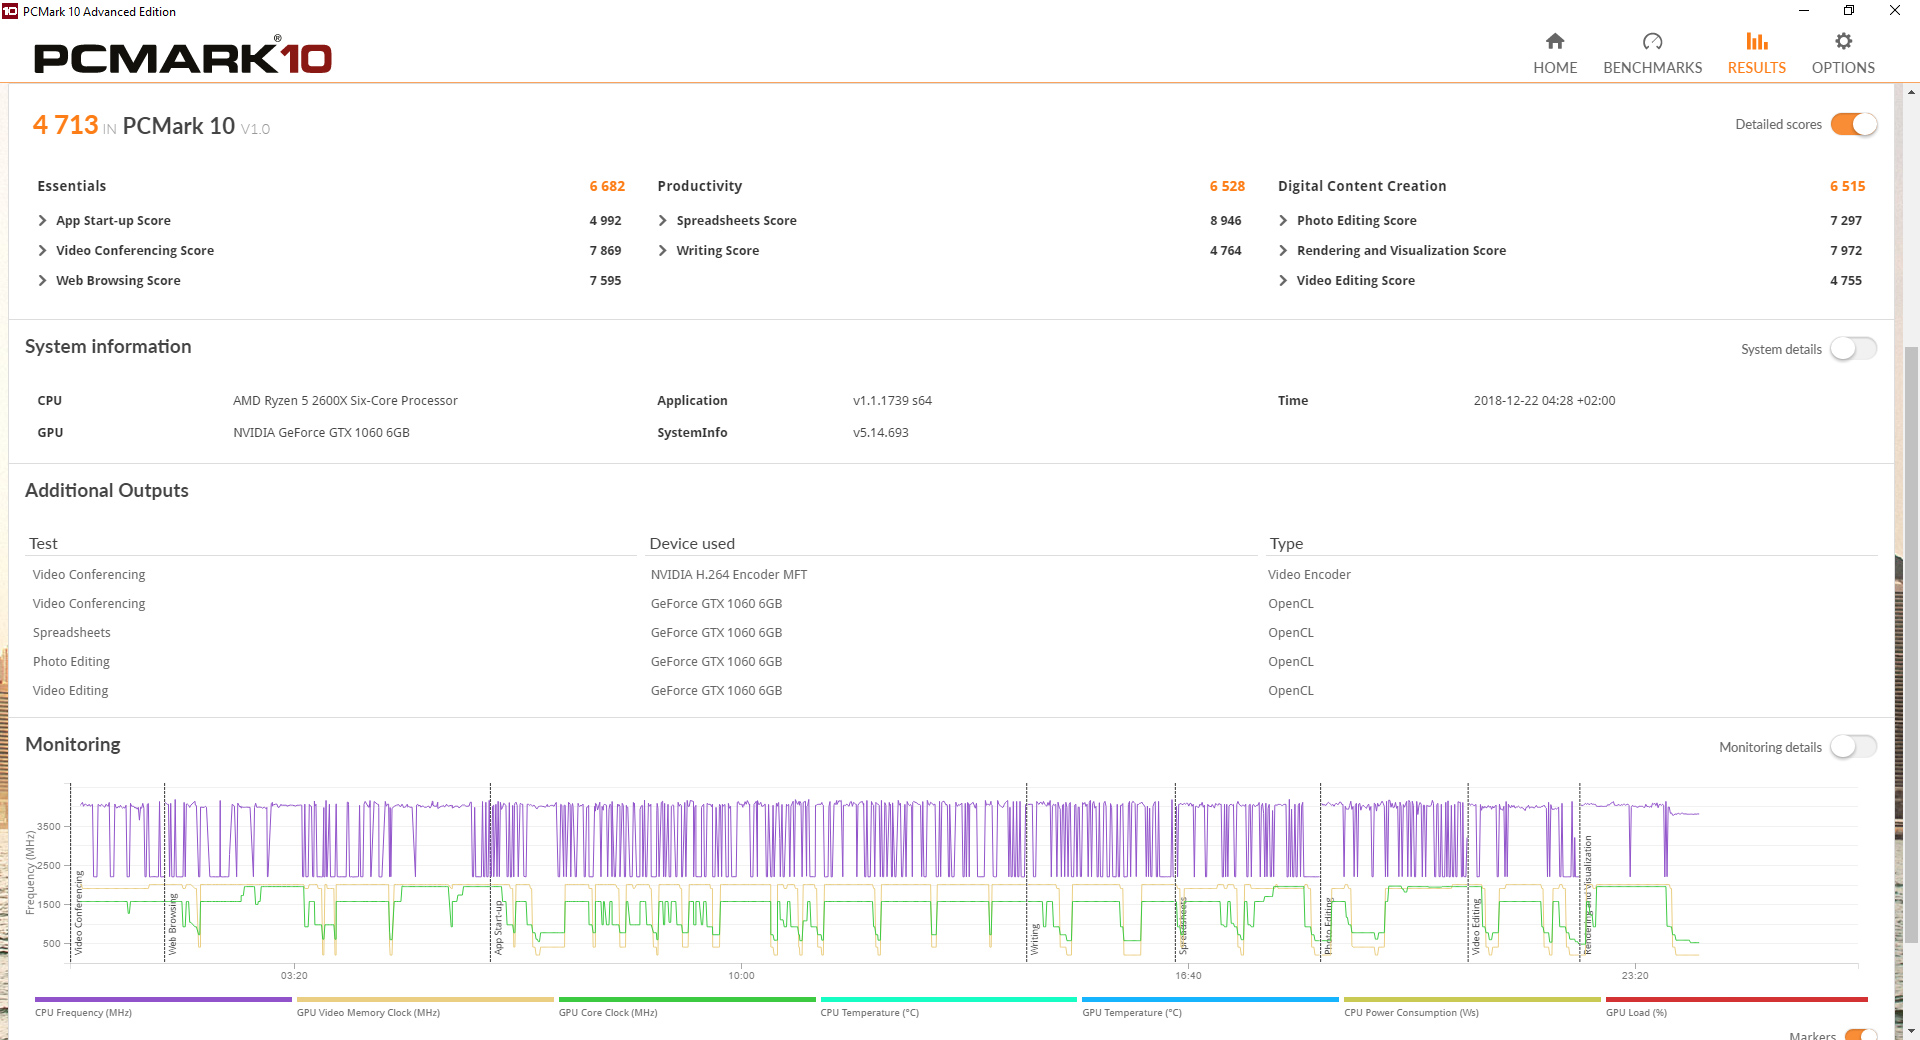Click the Digital Content Creation score 6 515

[x=1848, y=186]
